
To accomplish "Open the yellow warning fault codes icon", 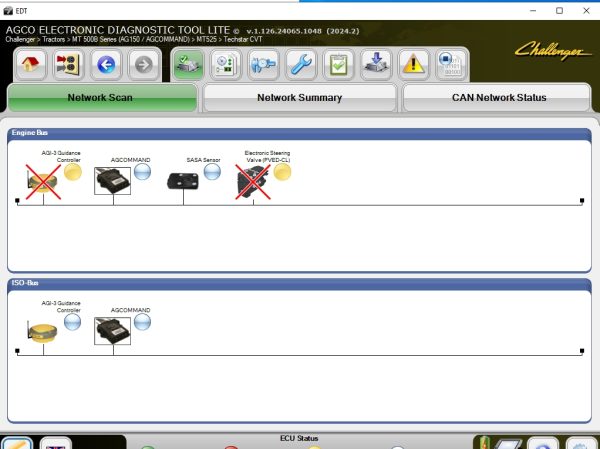I will click(x=414, y=65).
